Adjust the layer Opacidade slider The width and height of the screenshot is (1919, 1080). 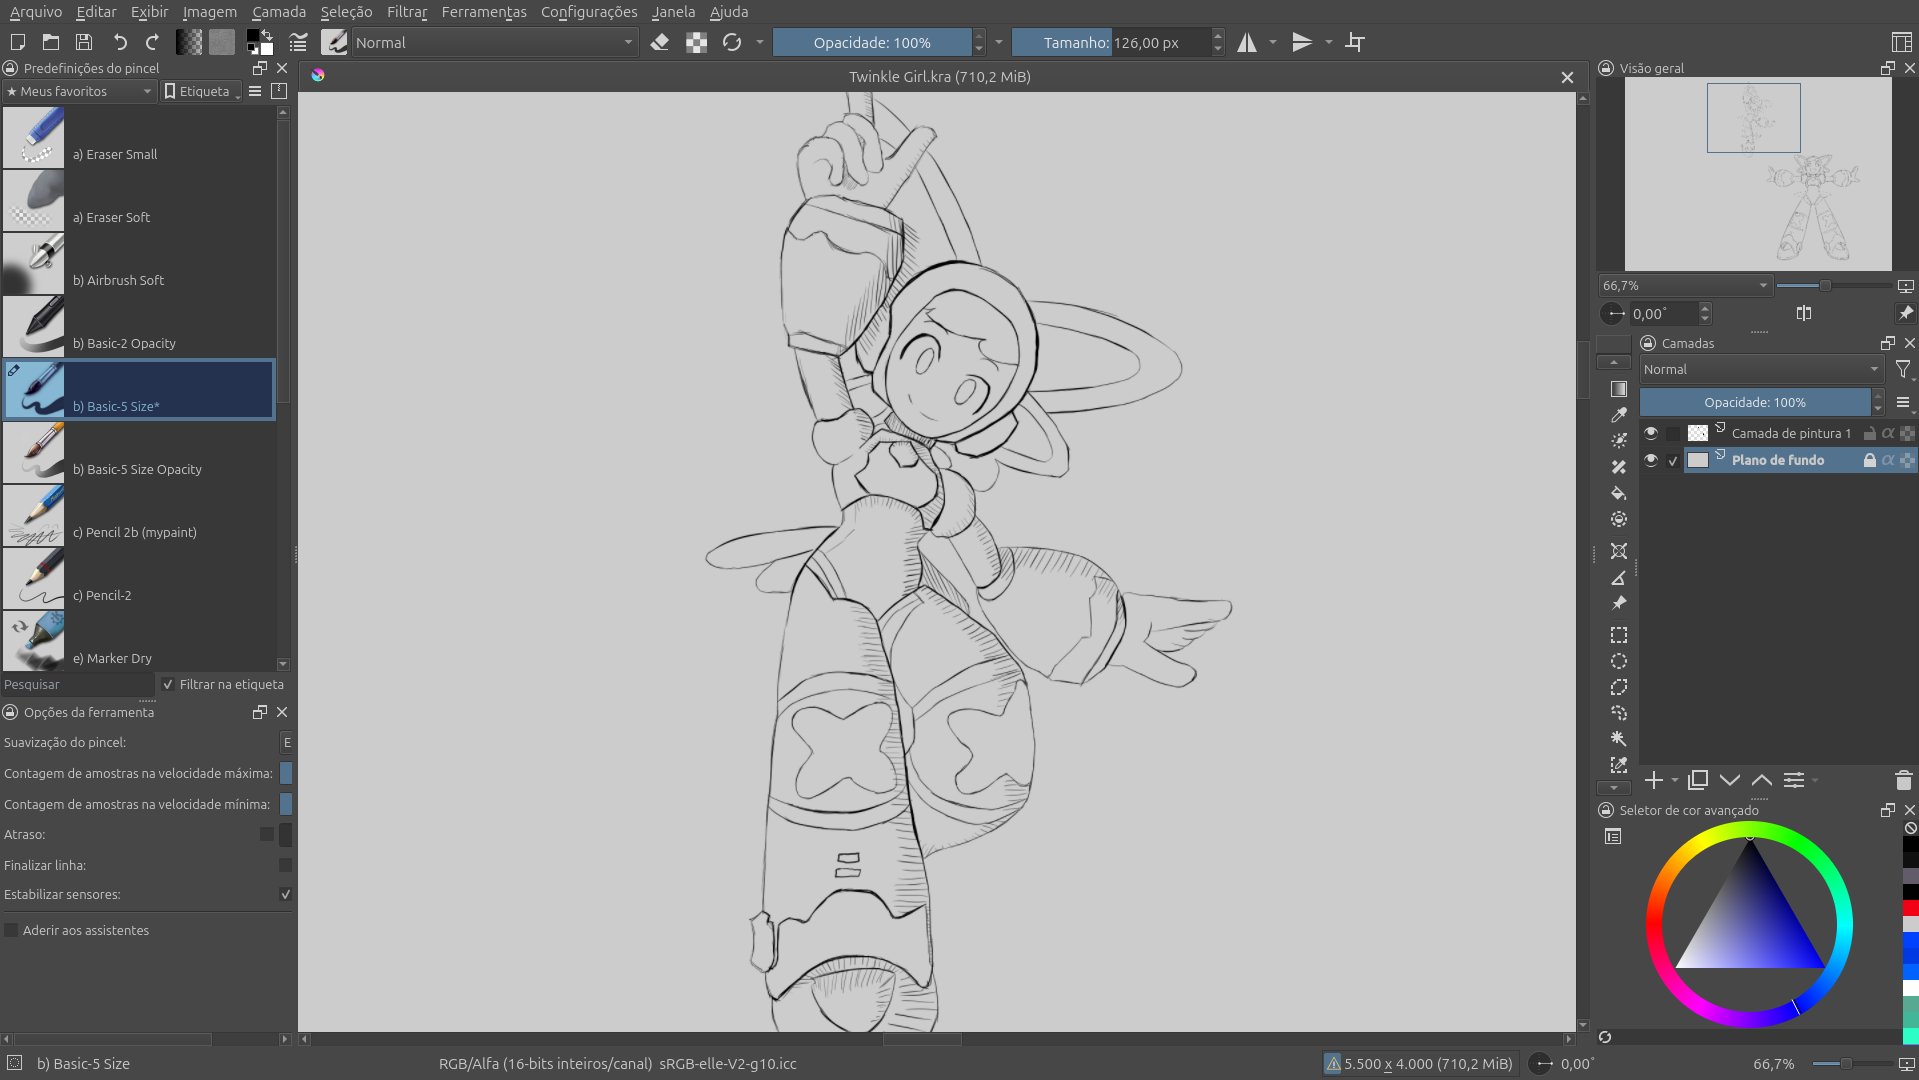click(1755, 402)
